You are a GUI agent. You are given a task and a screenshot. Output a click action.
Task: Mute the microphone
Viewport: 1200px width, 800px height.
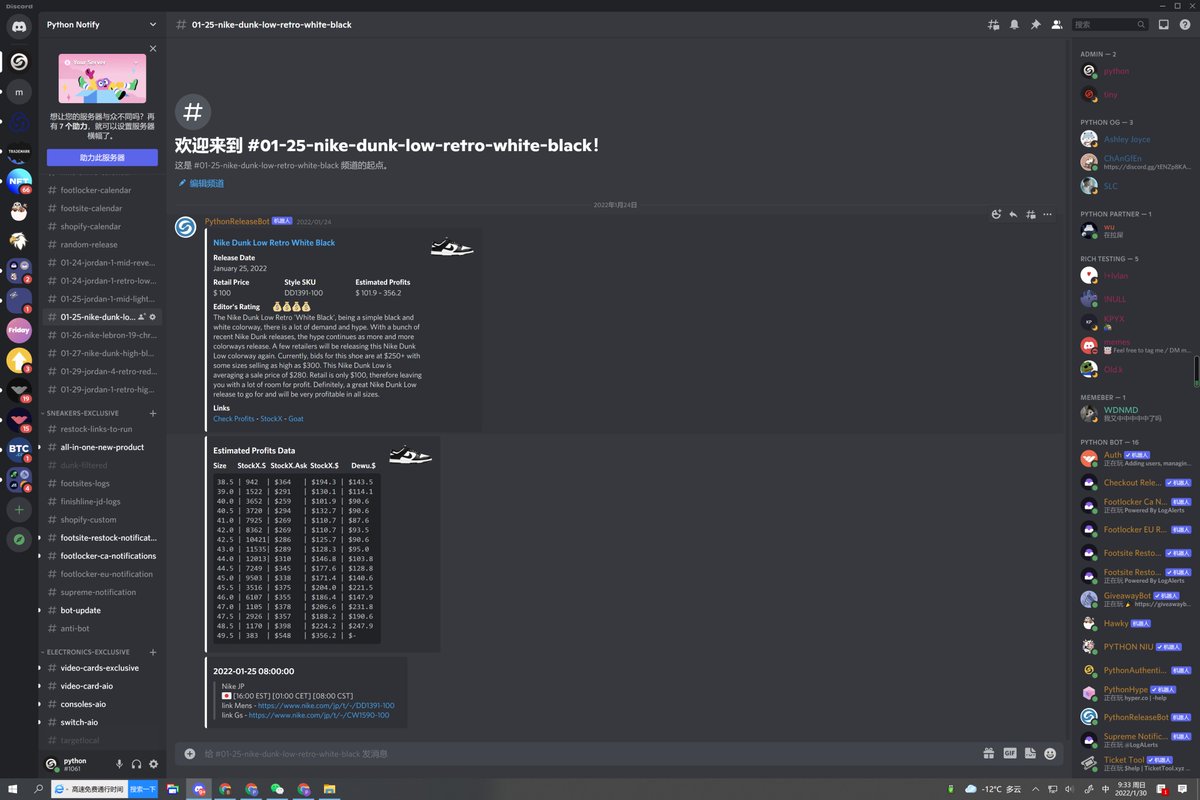pyautogui.click(x=119, y=764)
